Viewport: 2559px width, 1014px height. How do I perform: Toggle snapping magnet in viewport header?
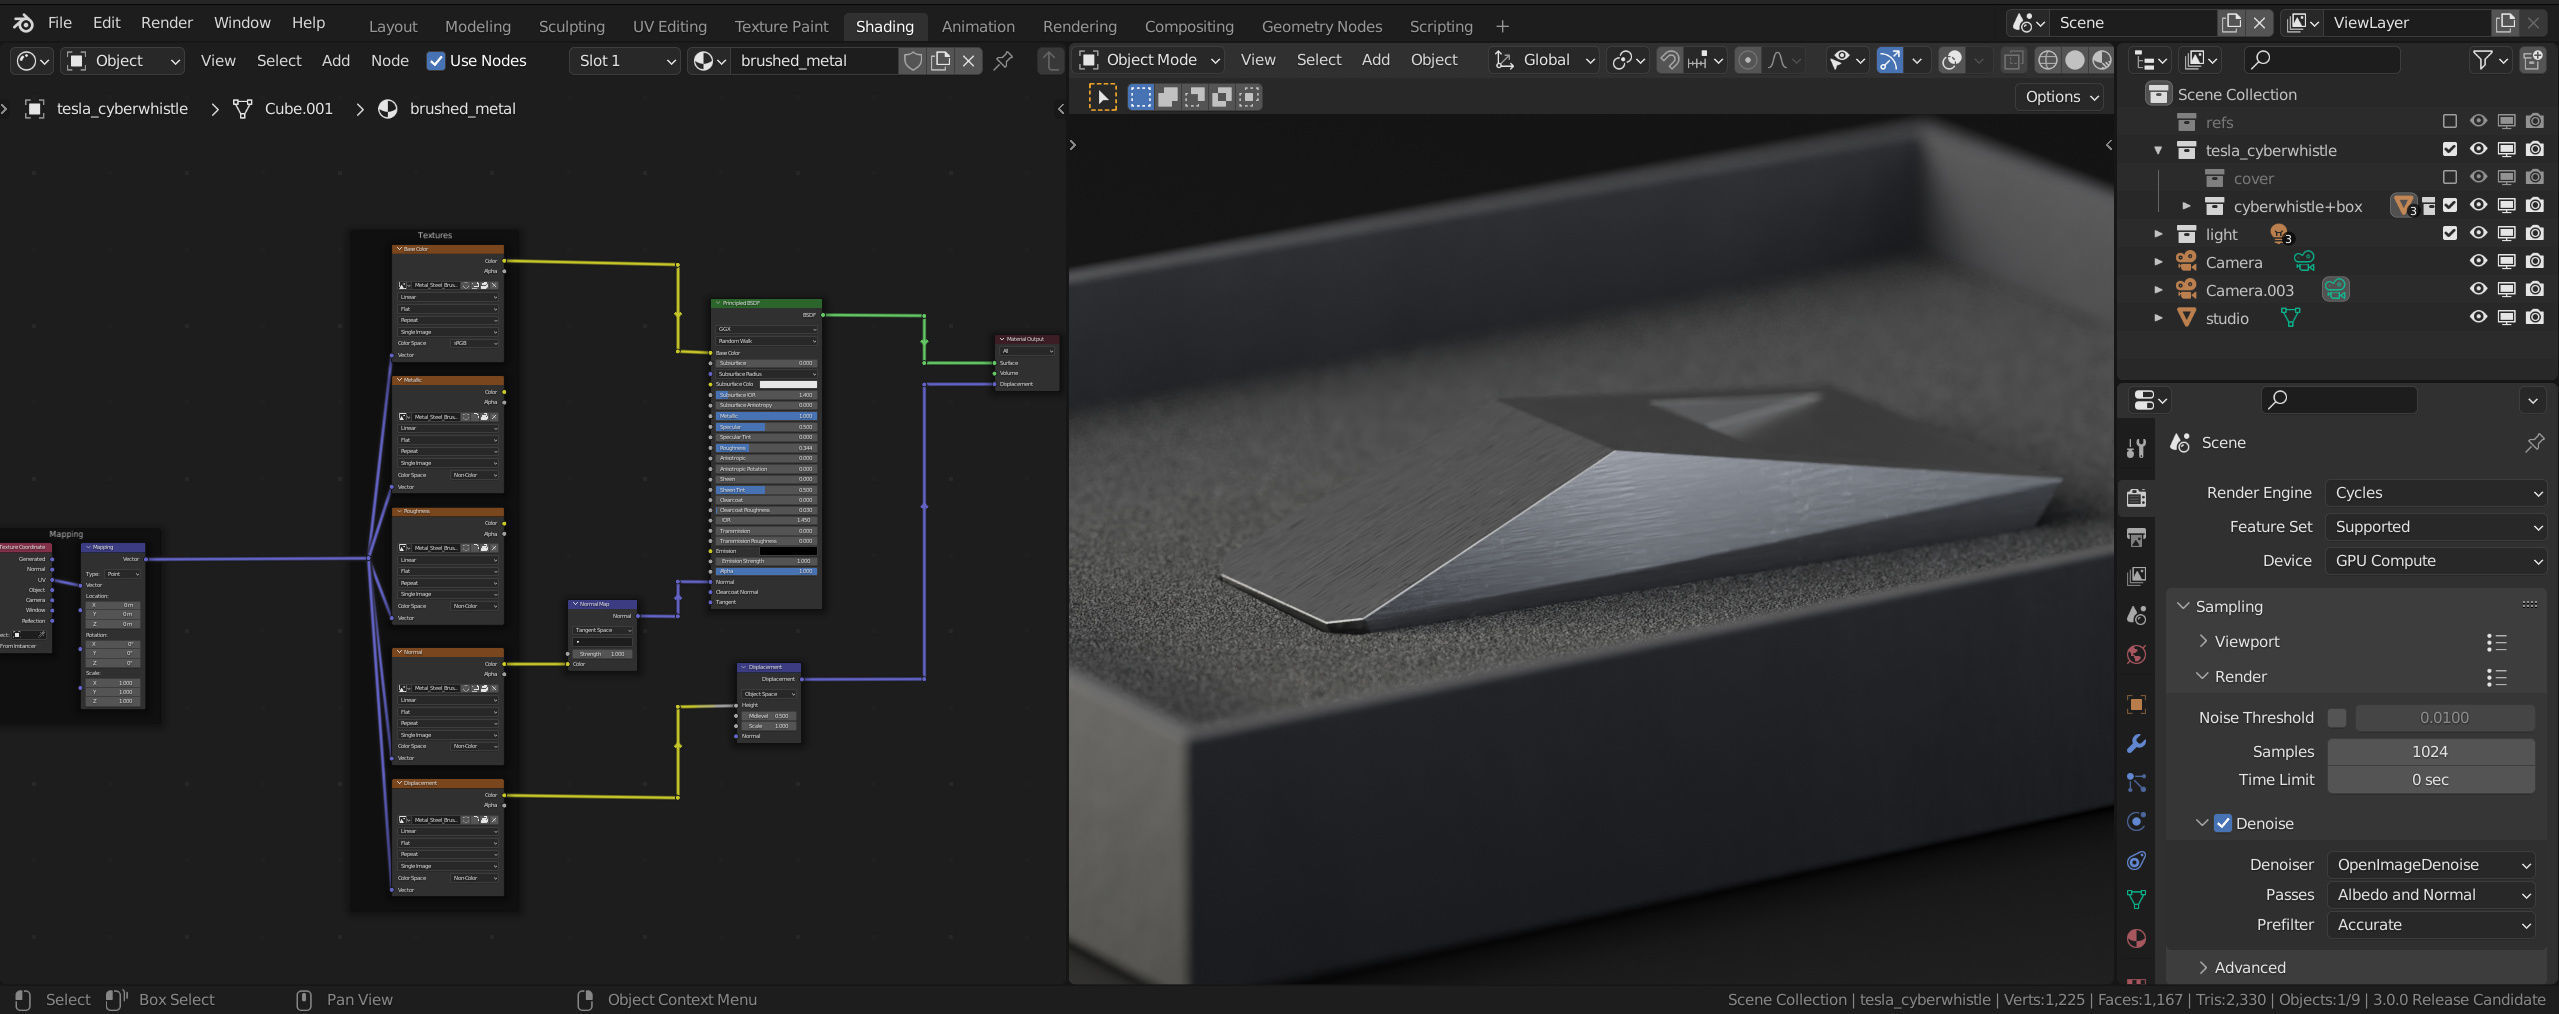coord(1669,60)
